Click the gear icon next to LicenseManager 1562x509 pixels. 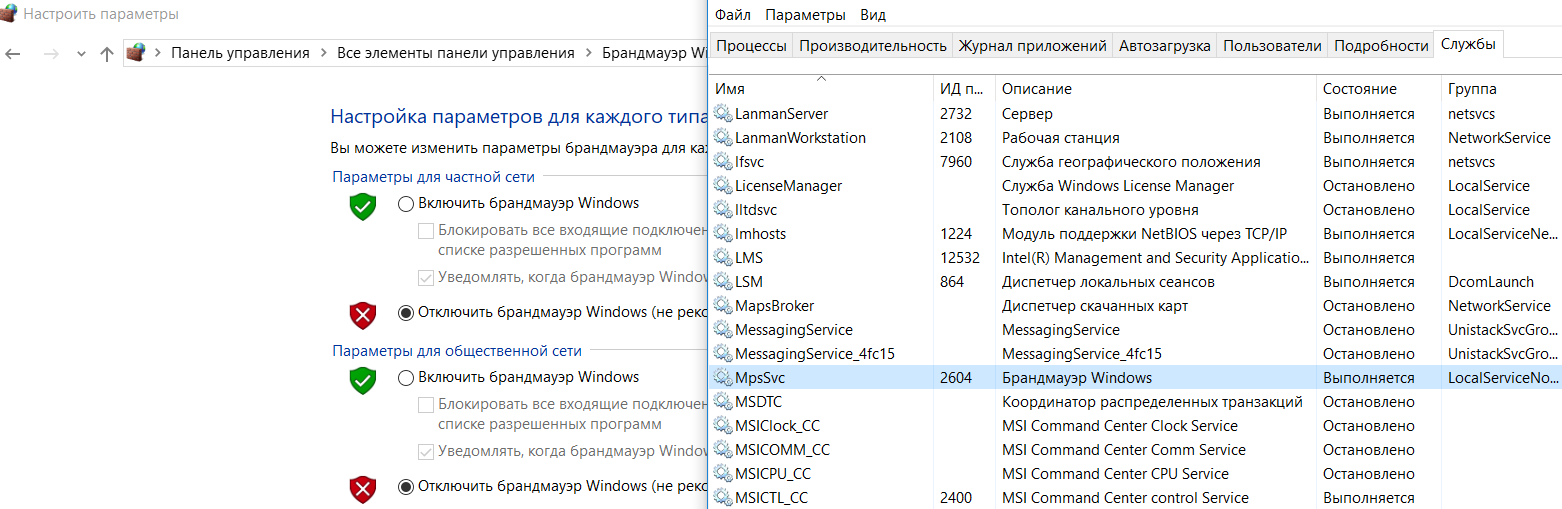click(722, 186)
